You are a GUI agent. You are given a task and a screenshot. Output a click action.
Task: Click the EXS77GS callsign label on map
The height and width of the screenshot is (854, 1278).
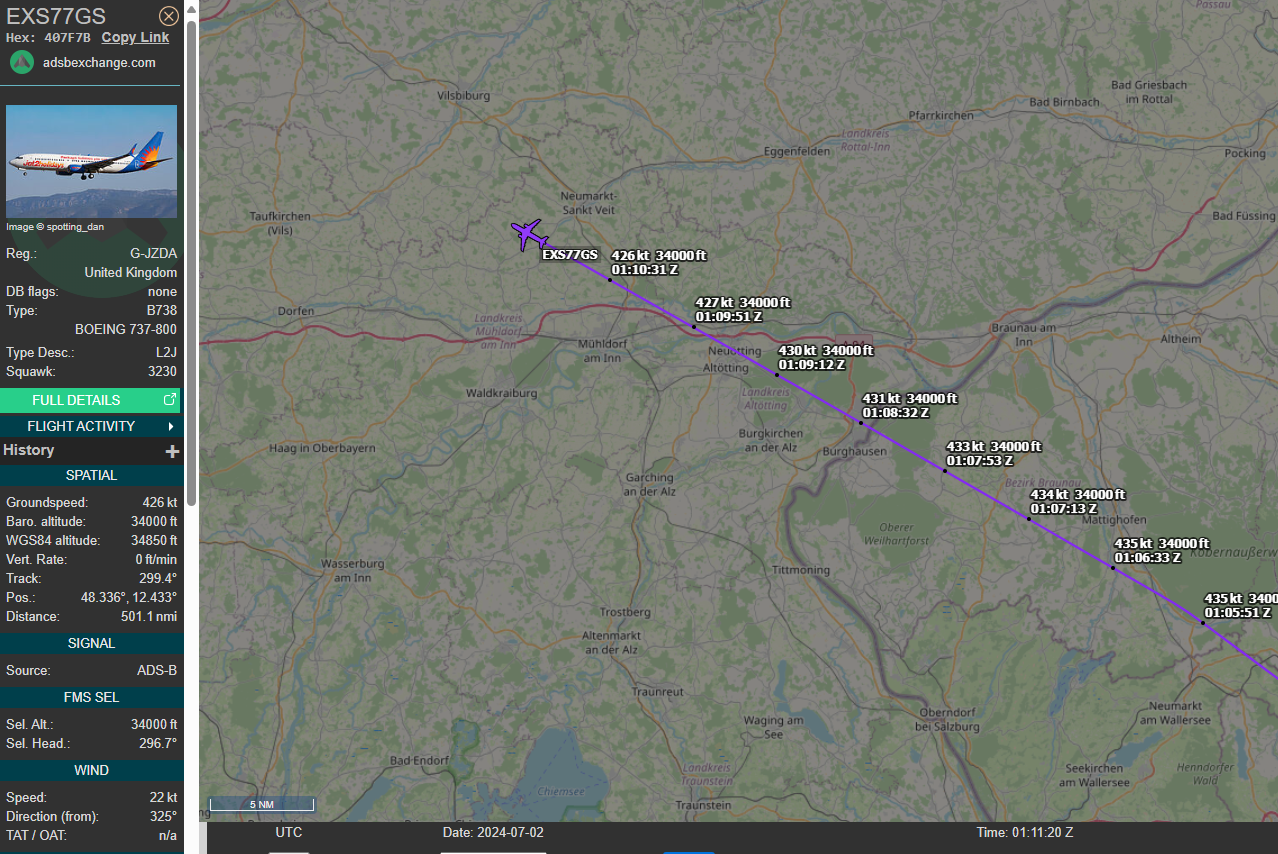click(570, 255)
